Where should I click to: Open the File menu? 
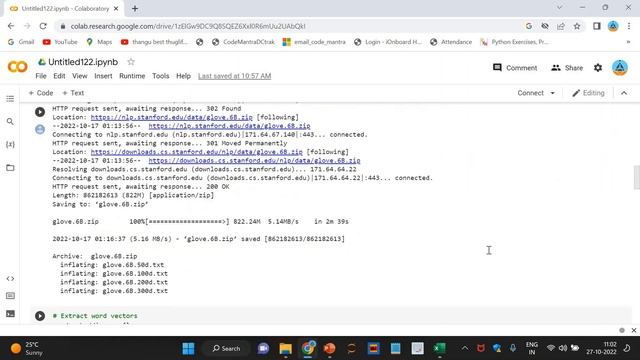(x=41, y=76)
